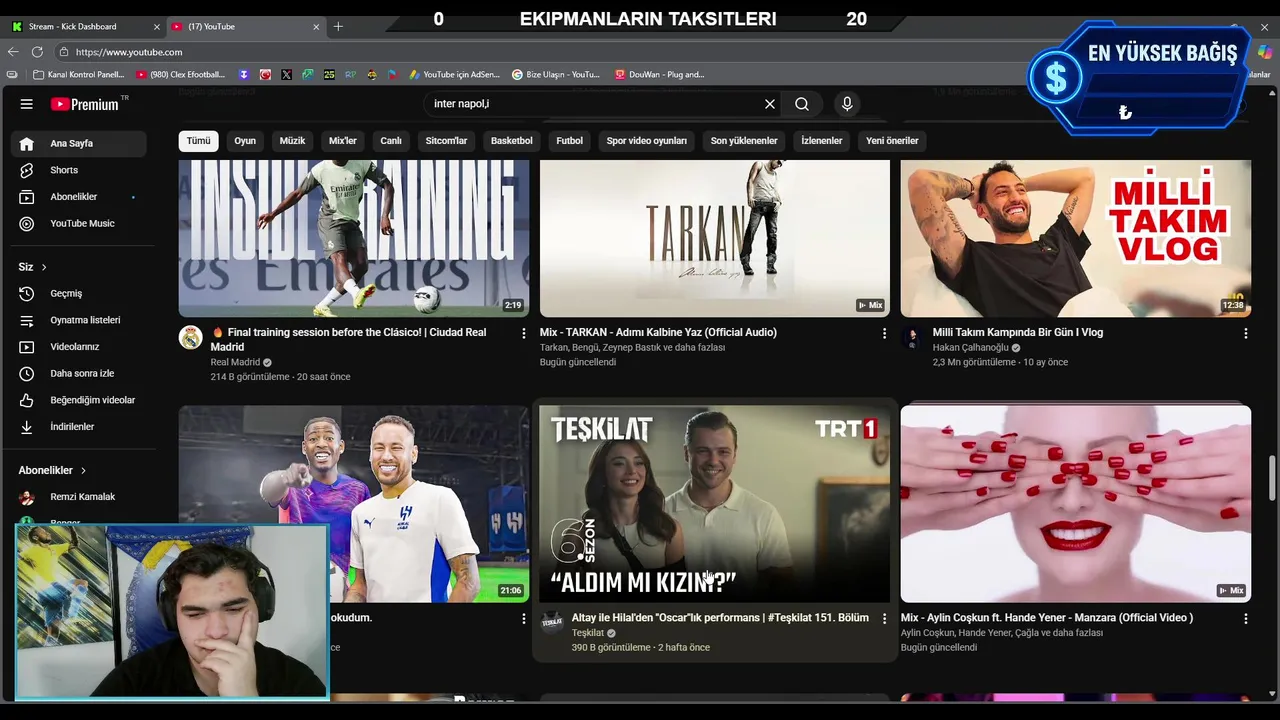
Task: Open the X (Twitter) bookmark icon
Action: tap(287, 74)
